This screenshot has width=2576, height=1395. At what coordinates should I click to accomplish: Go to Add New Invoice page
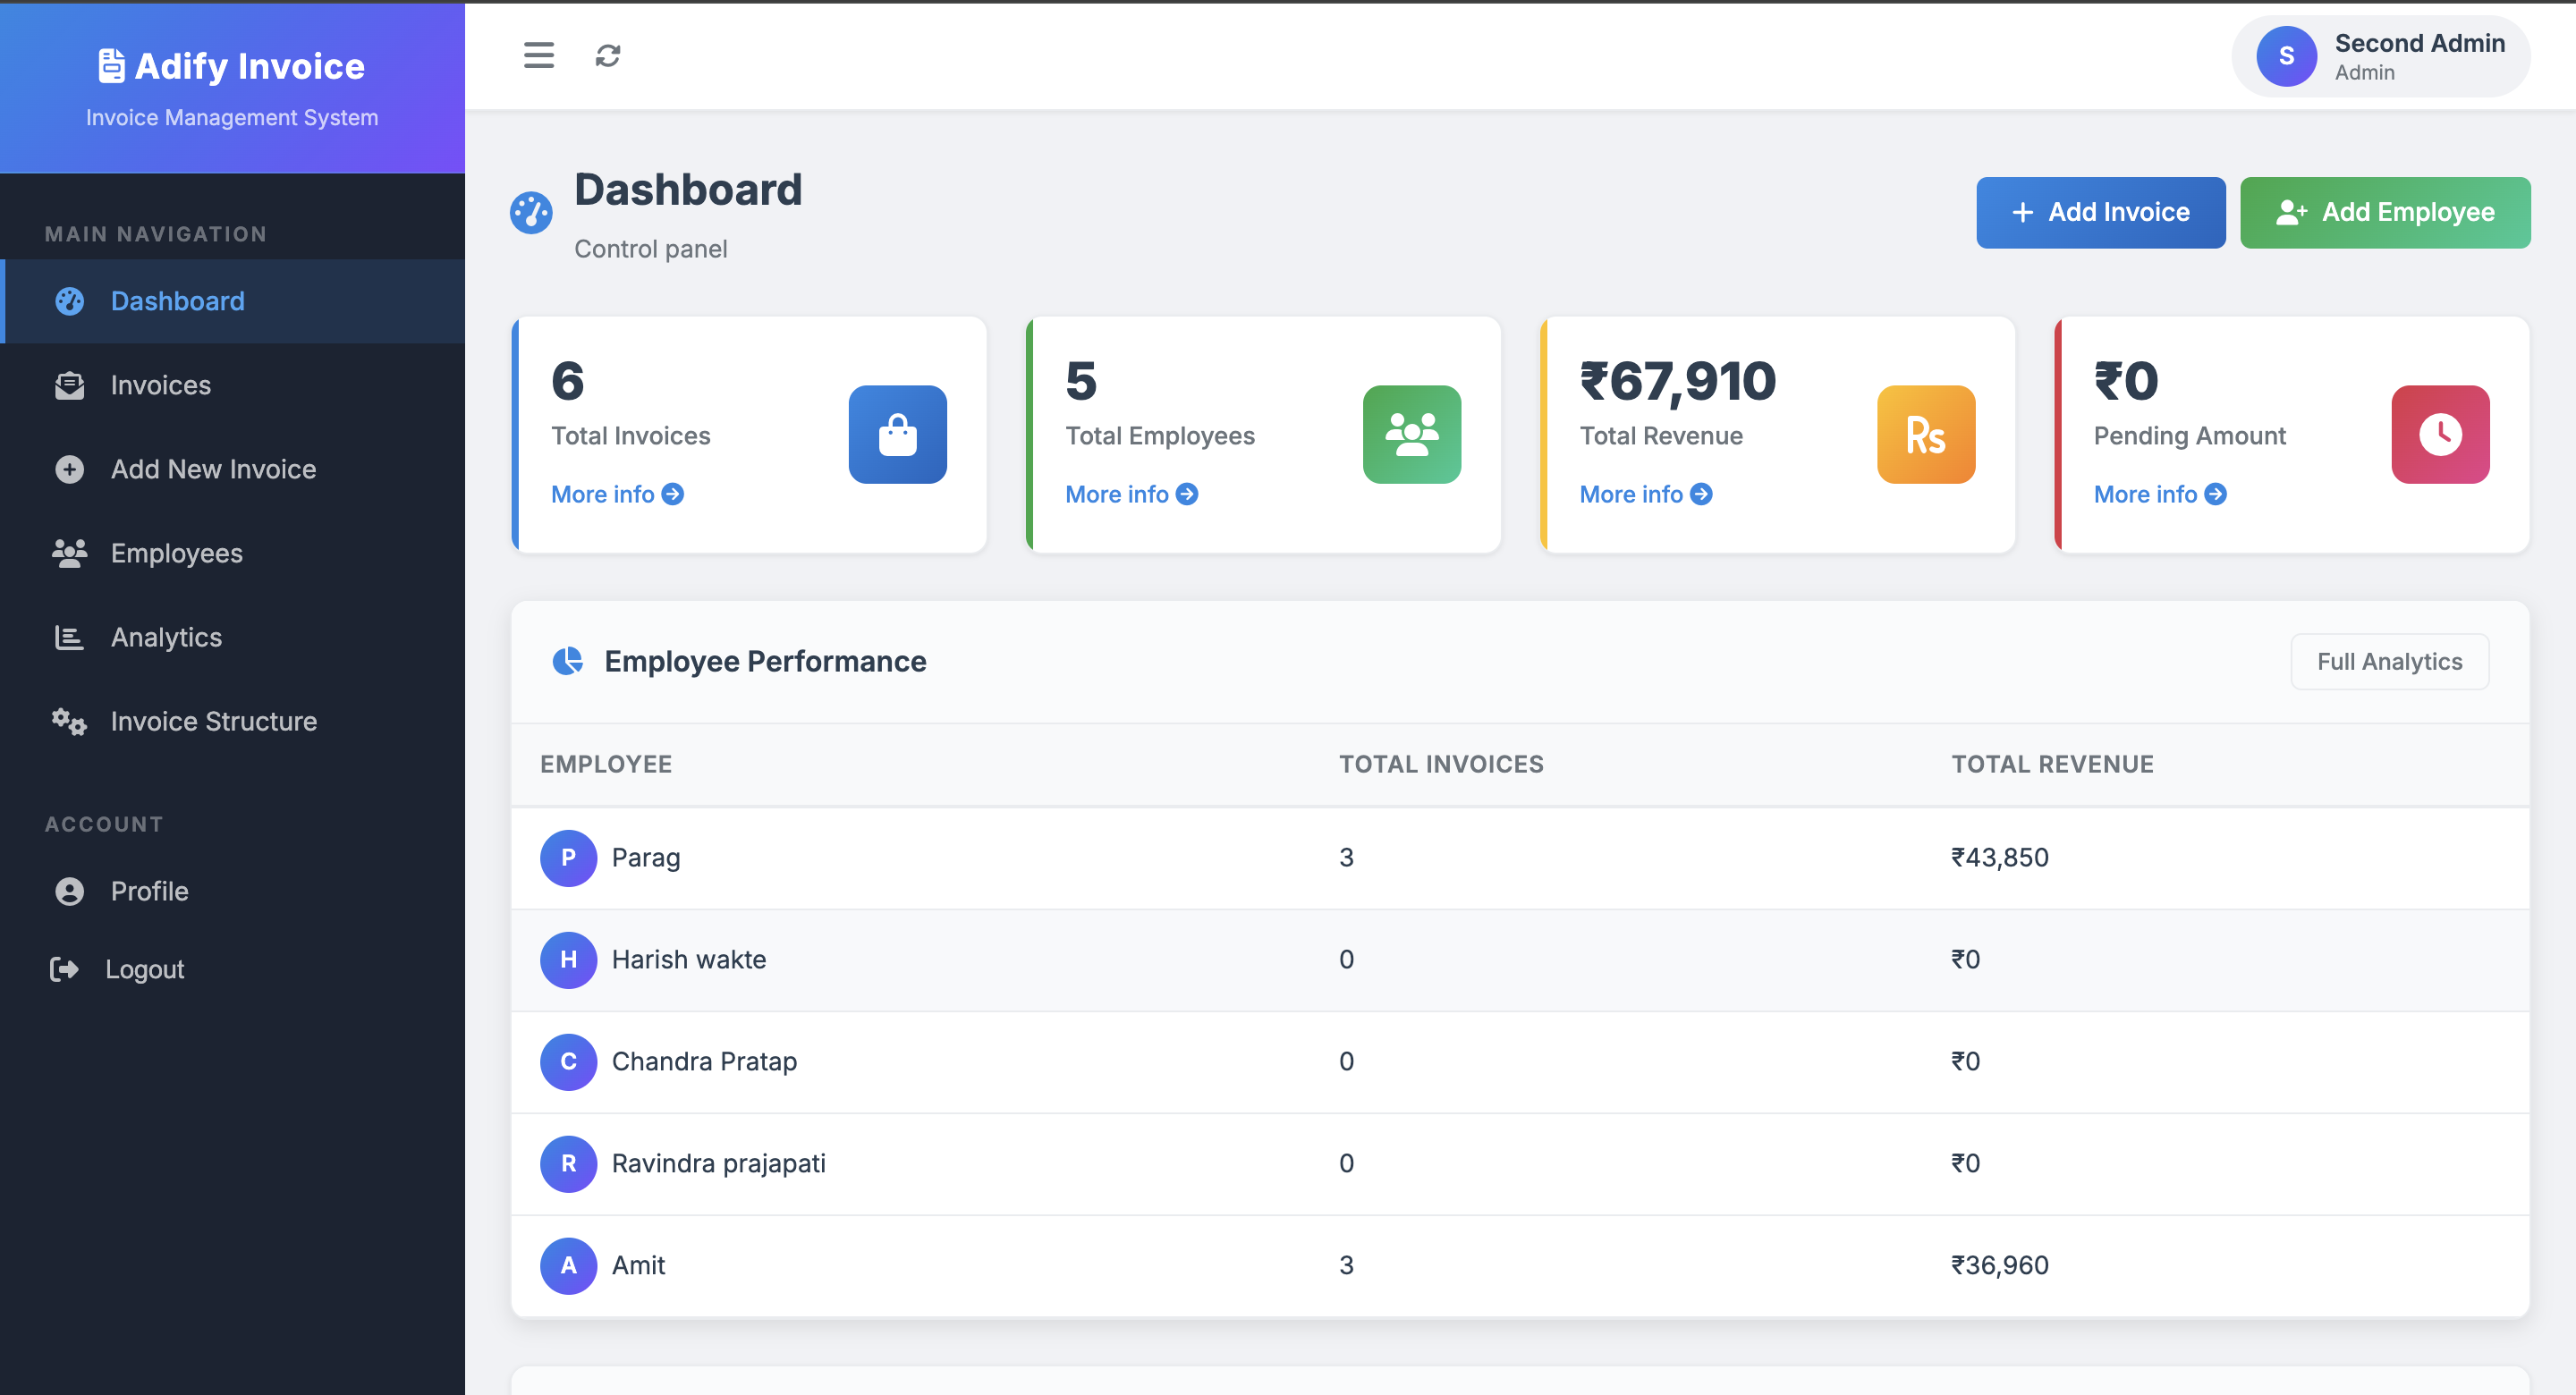[x=213, y=469]
